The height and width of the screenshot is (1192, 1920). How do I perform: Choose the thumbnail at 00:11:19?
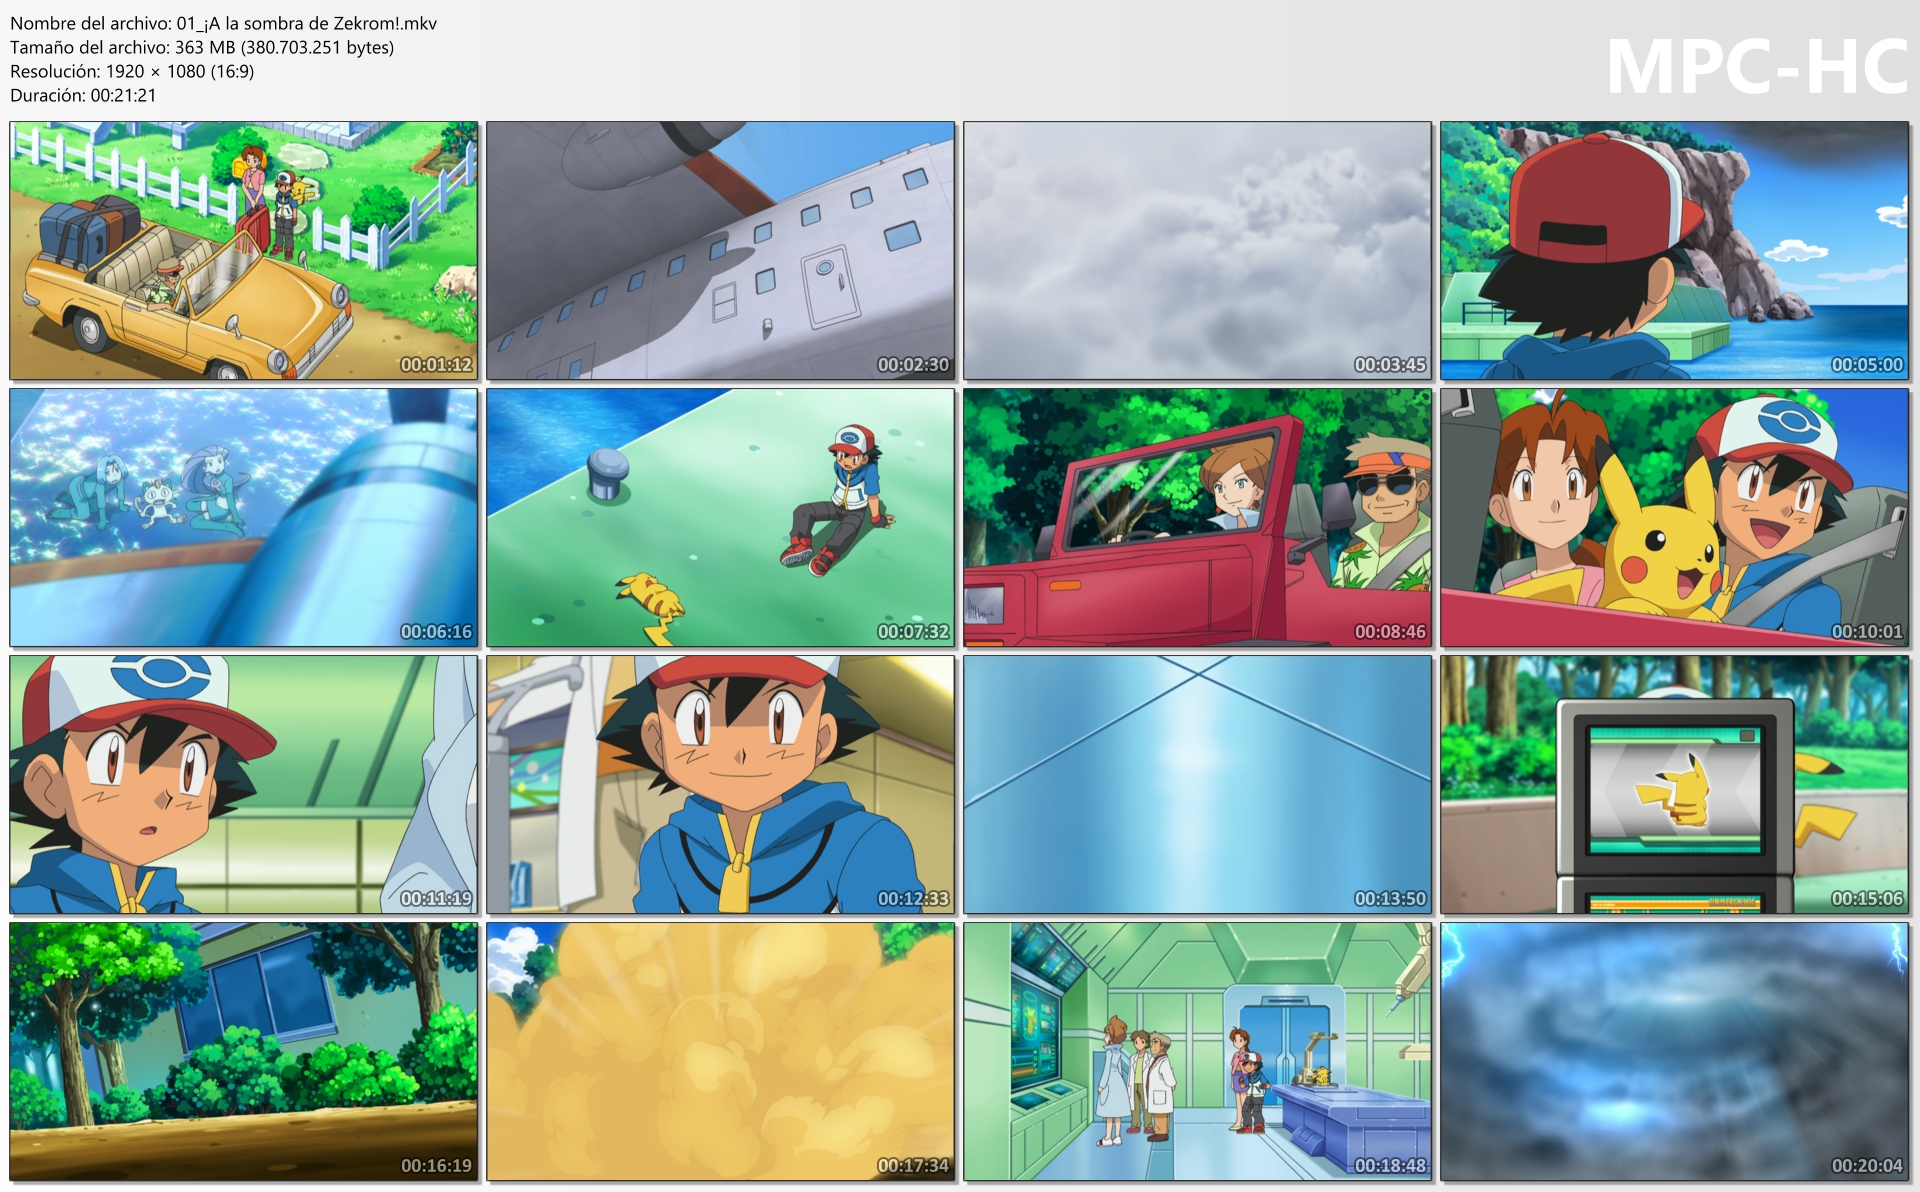point(244,785)
